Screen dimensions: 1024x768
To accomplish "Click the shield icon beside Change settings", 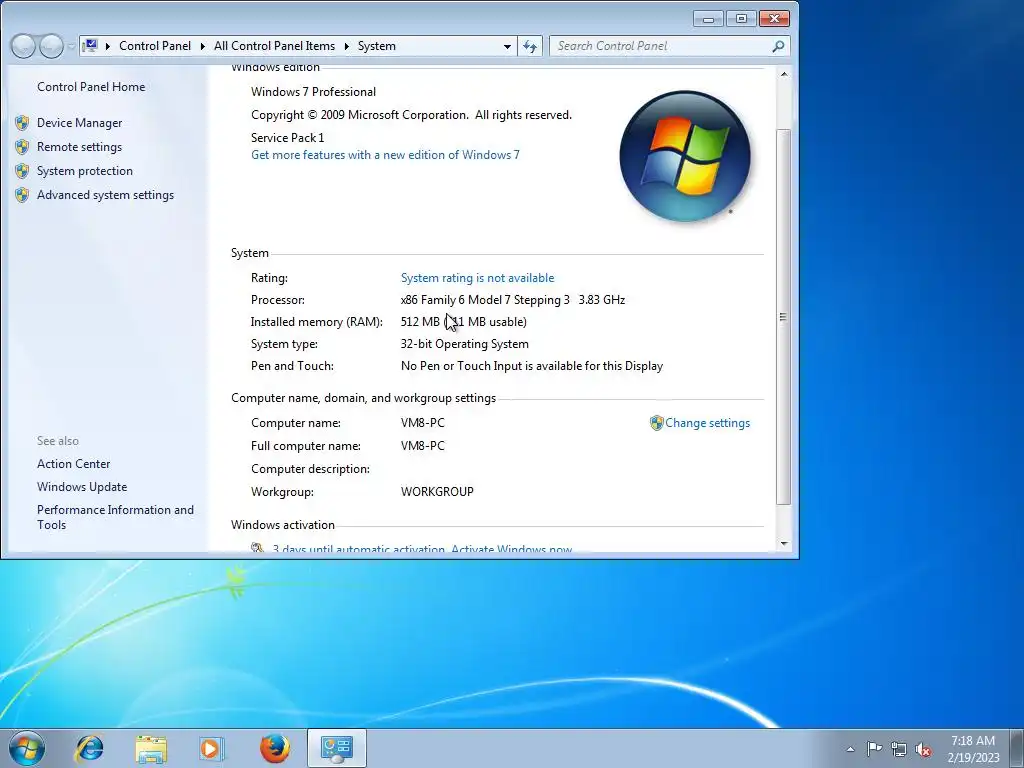I will point(656,423).
